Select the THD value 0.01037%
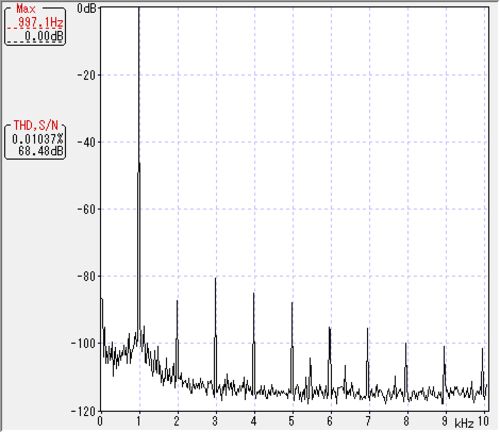 [37, 138]
